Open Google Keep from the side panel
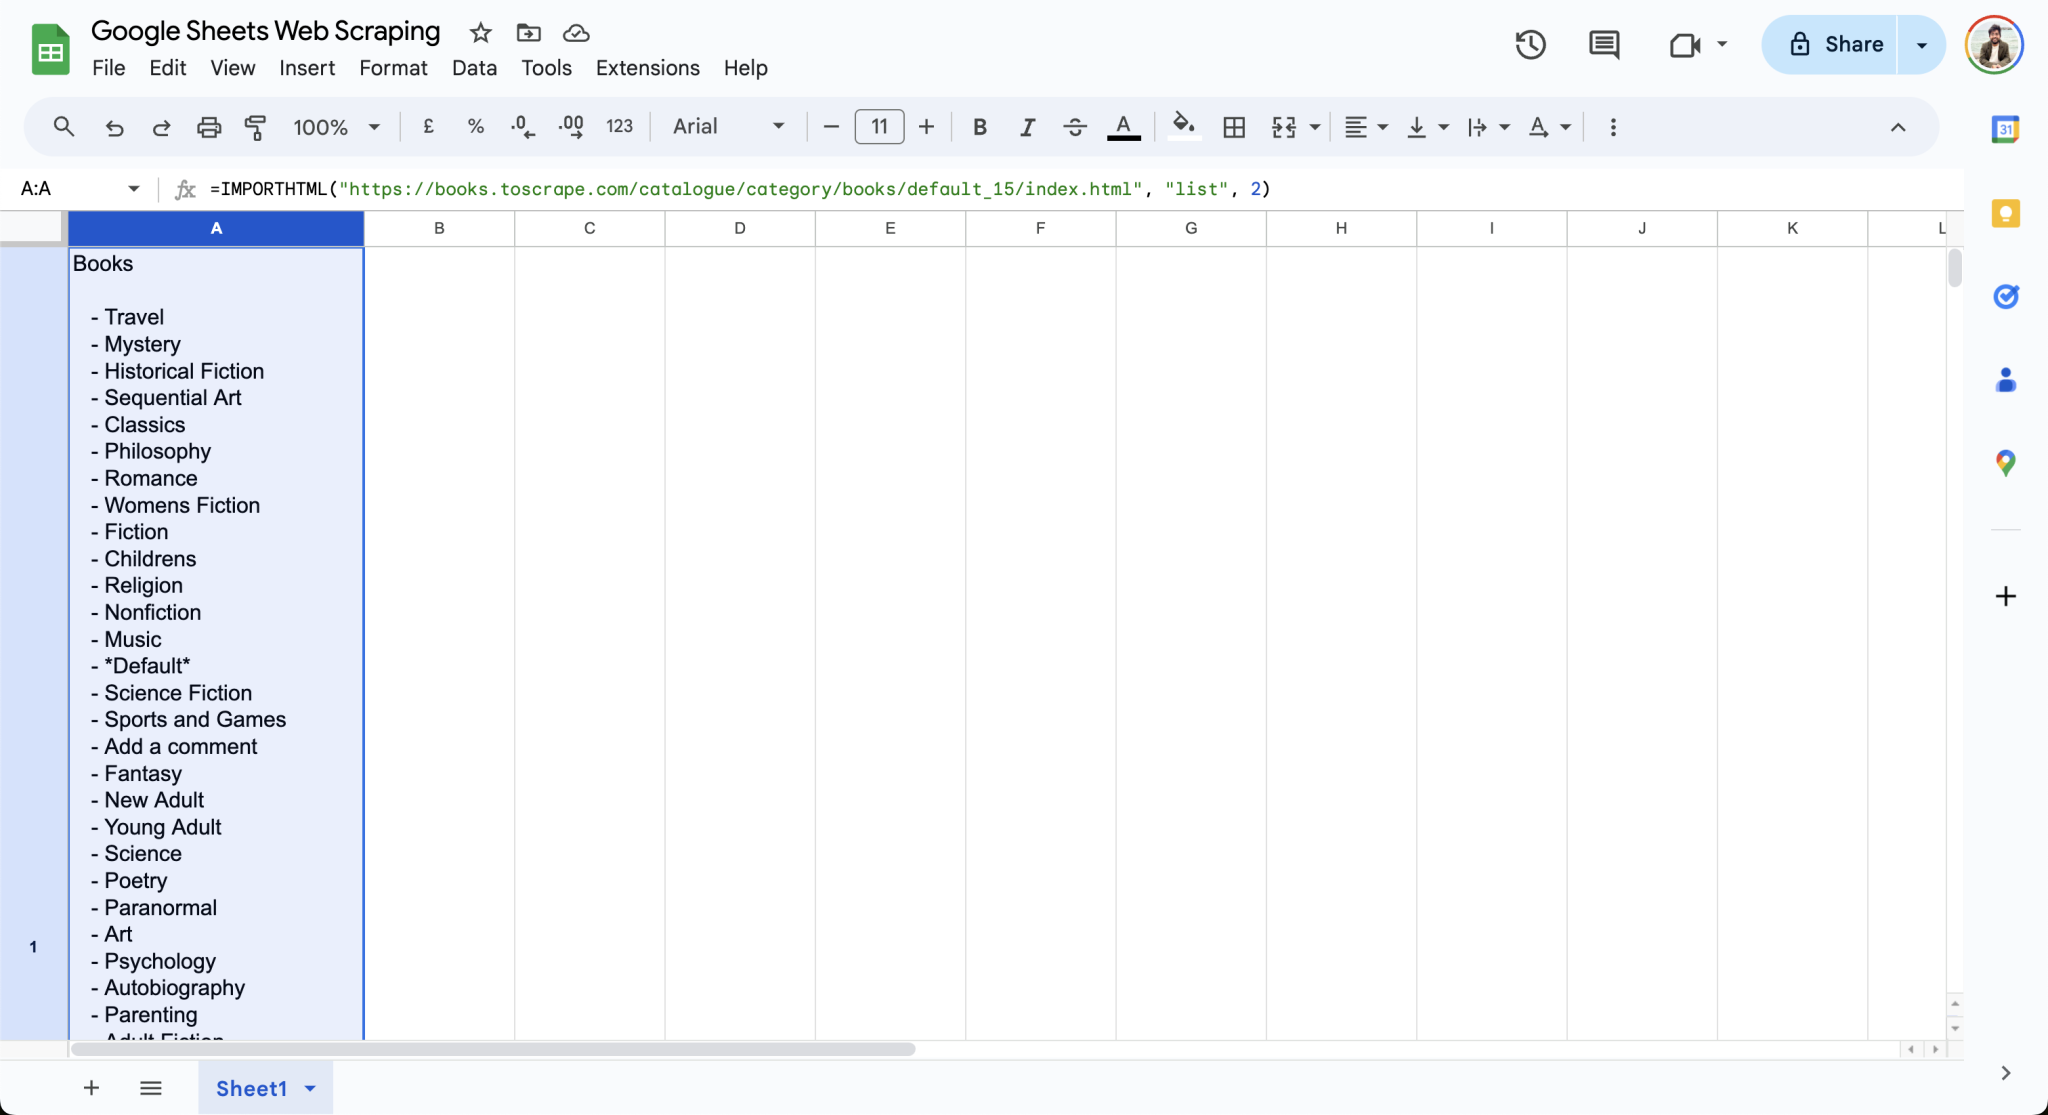The image size is (2048, 1115). (2006, 213)
